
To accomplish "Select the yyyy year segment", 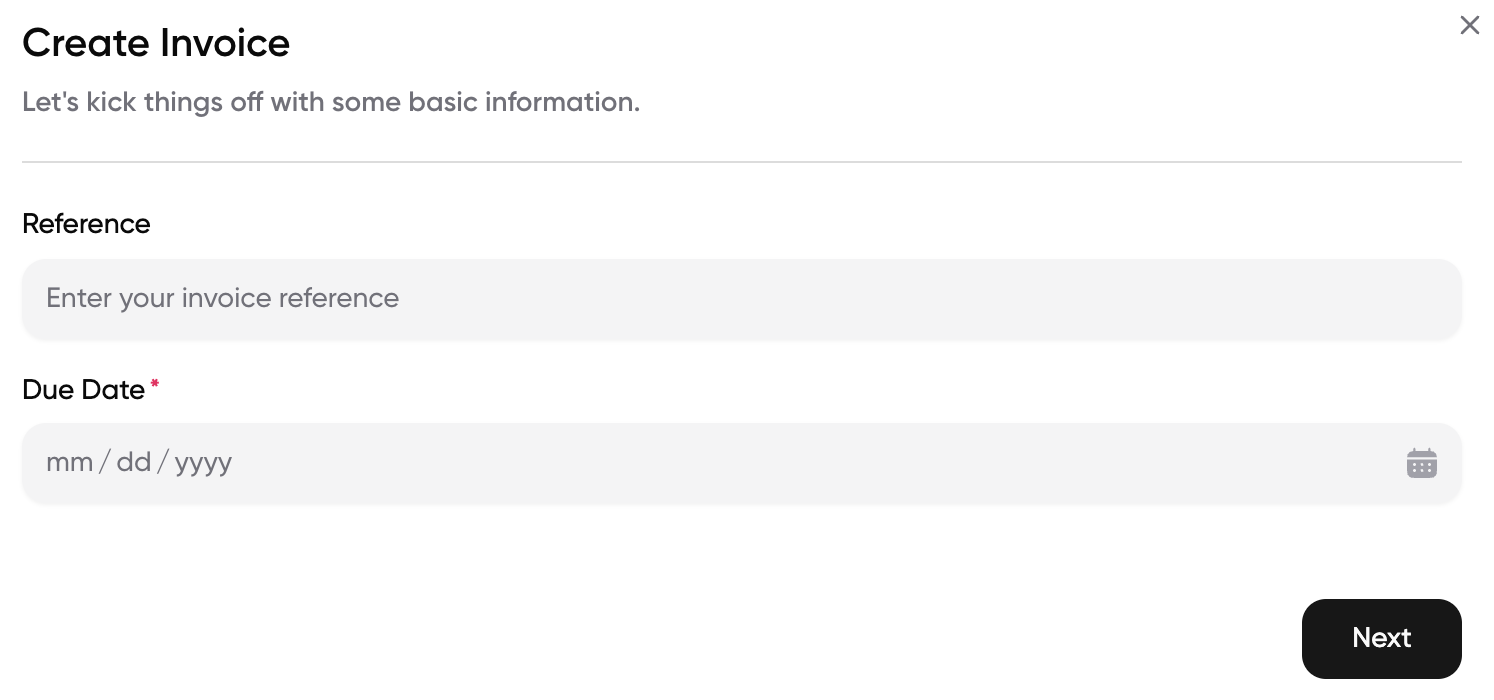I will coord(203,463).
